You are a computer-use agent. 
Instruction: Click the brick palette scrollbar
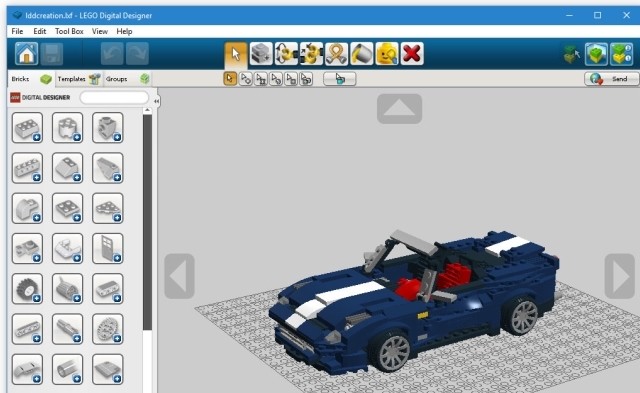pos(147,222)
